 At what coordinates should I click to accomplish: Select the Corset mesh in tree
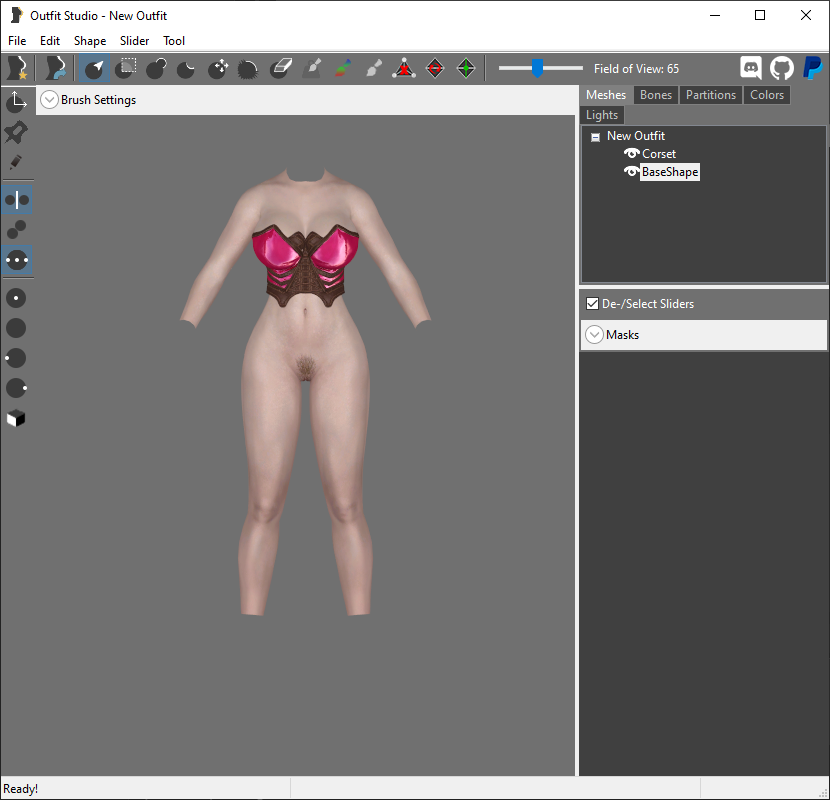pos(658,154)
